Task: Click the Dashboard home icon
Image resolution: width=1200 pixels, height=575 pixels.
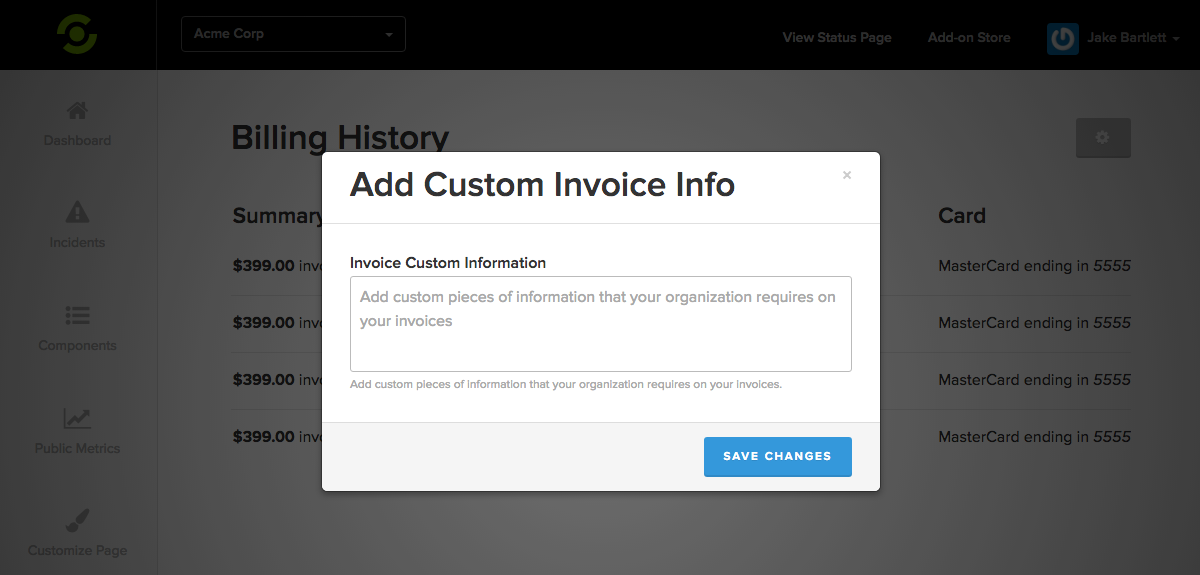Action: [x=77, y=110]
